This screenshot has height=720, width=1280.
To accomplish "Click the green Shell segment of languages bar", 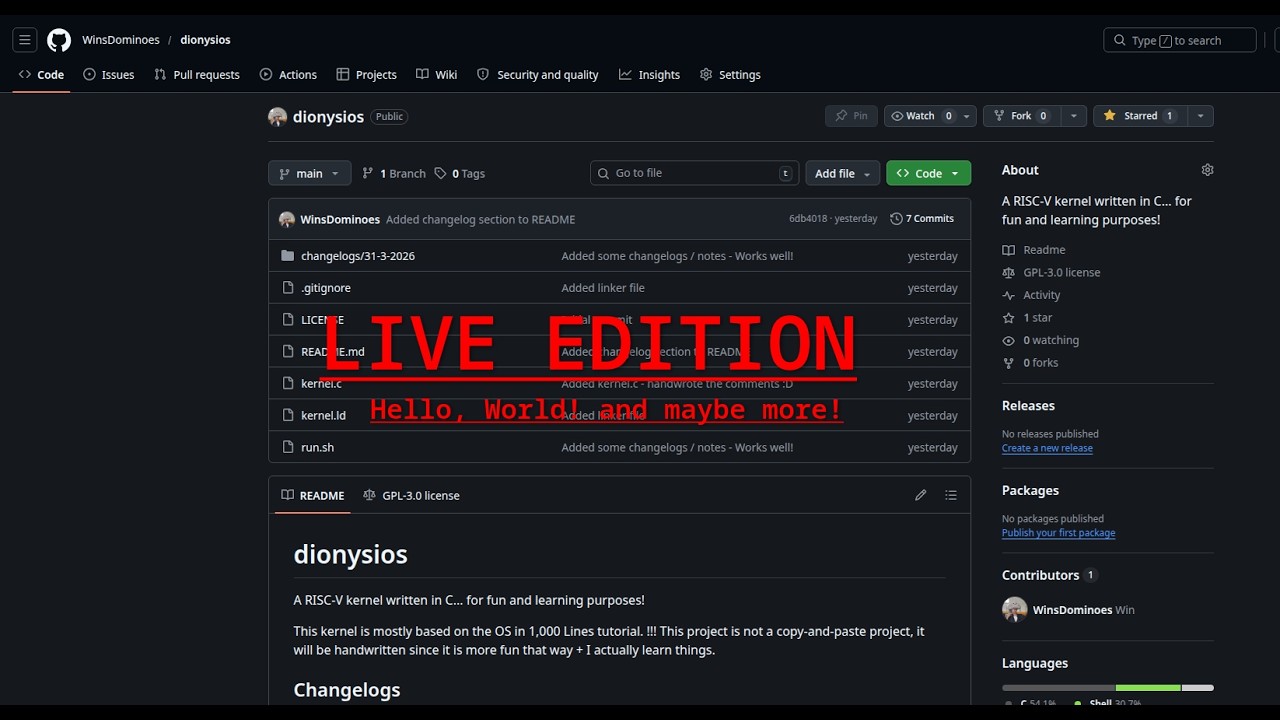I will (1148, 688).
